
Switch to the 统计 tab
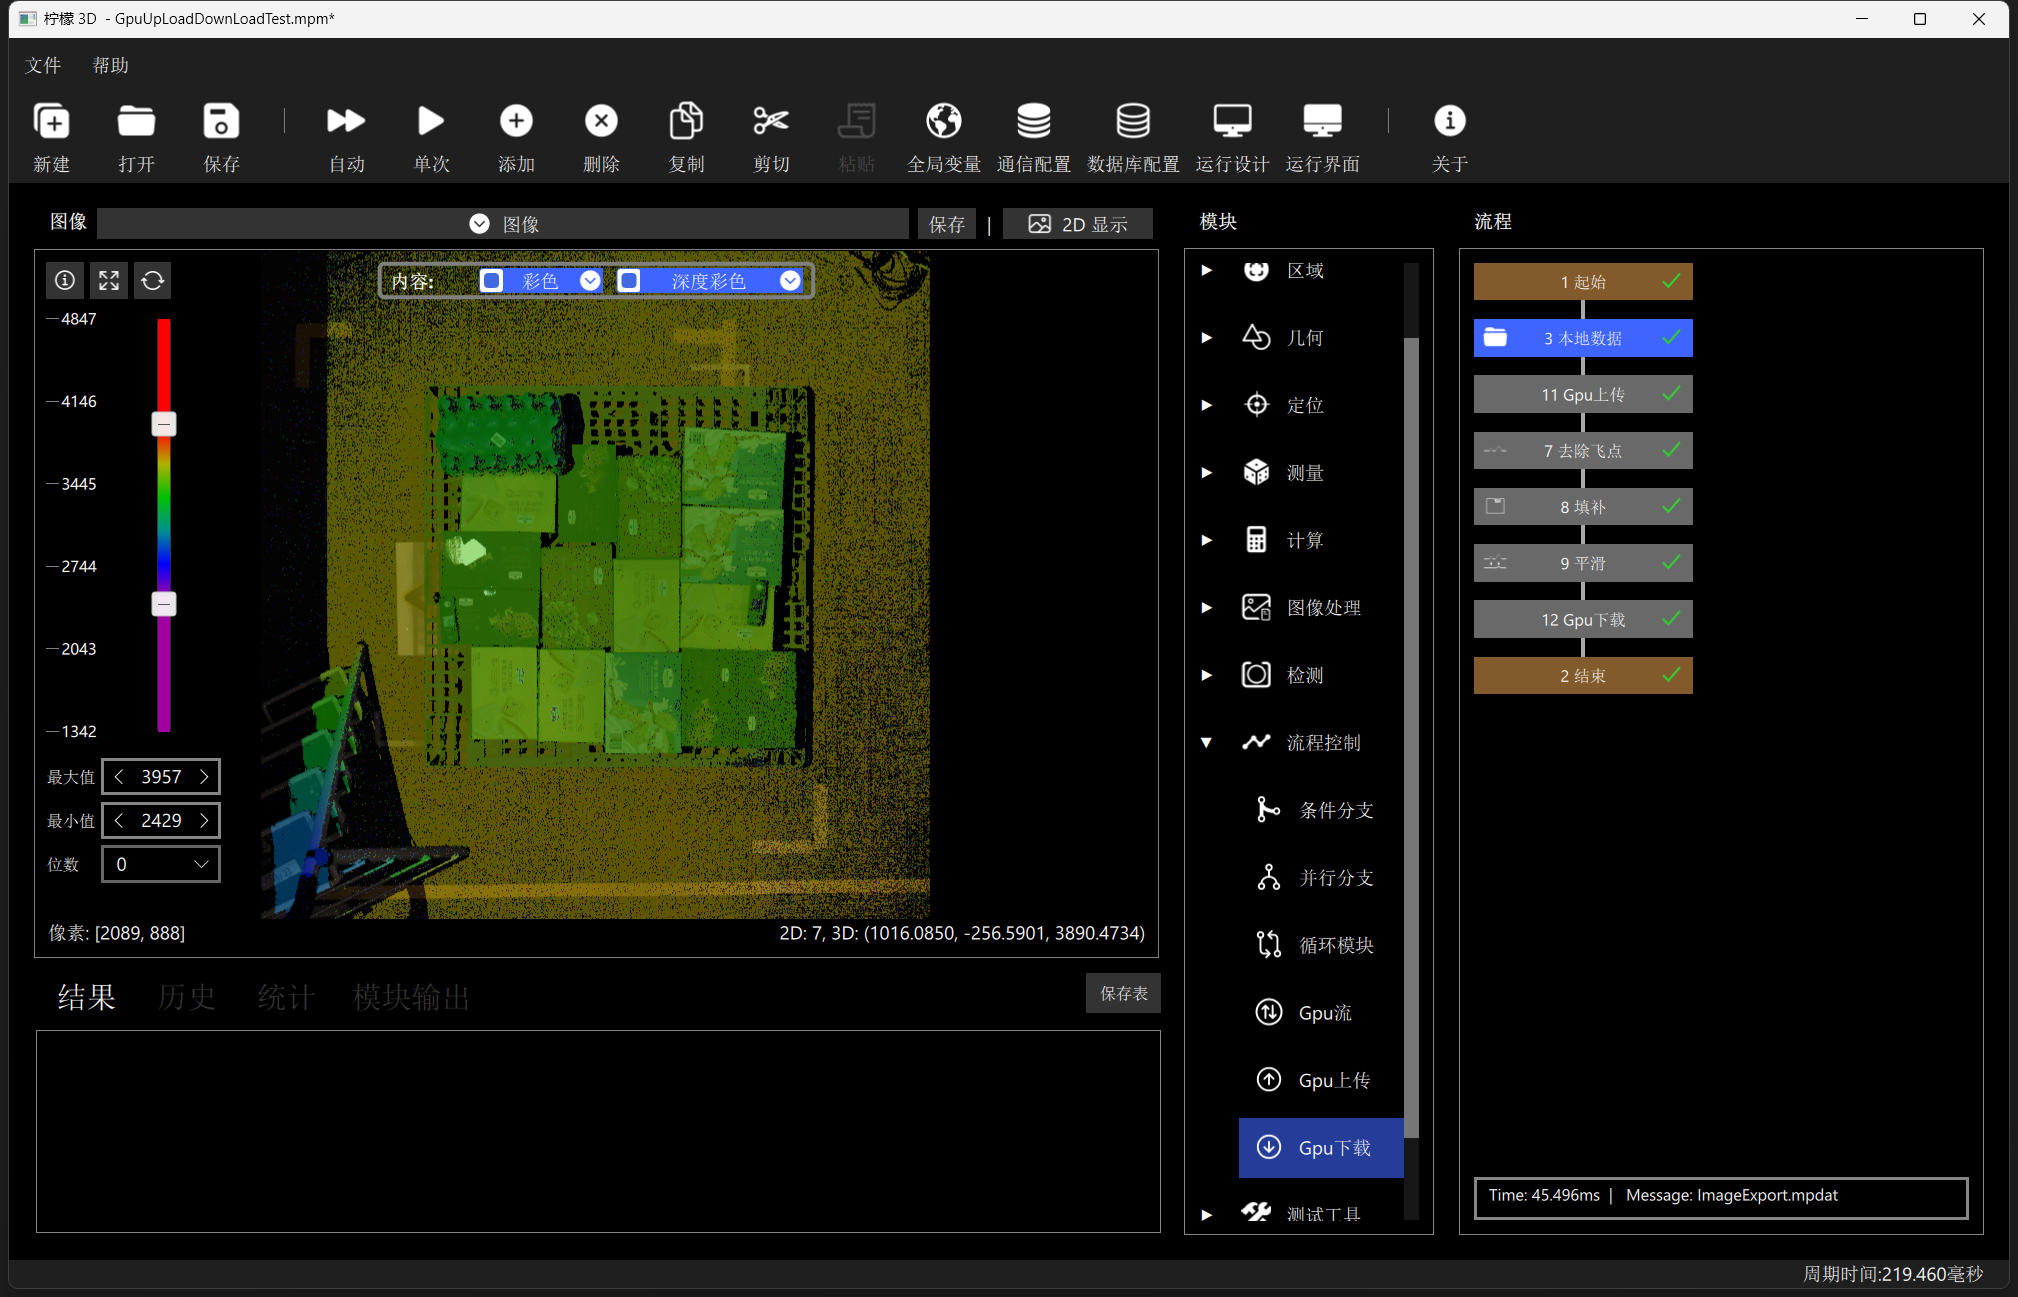[286, 997]
